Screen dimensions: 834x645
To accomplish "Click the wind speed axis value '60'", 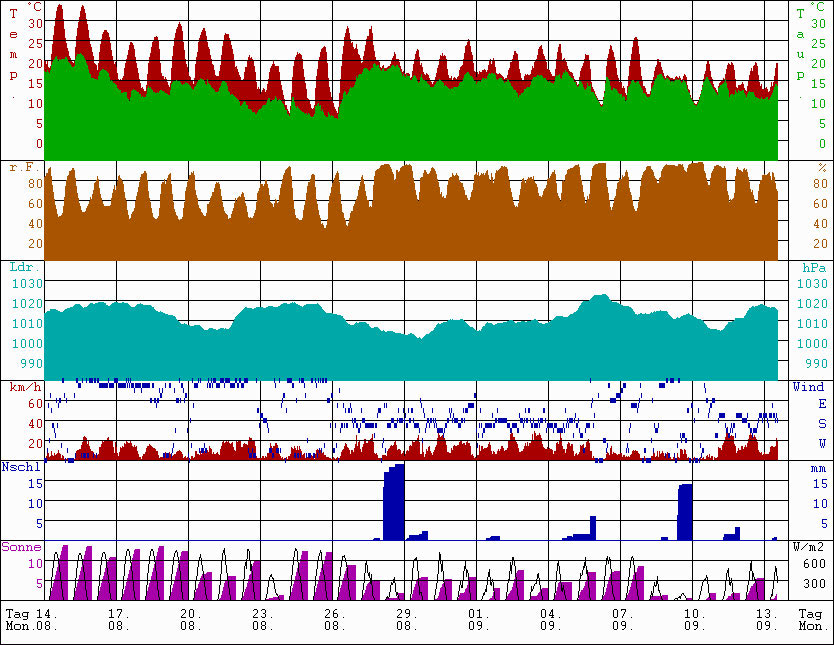I will click(x=35, y=404).
